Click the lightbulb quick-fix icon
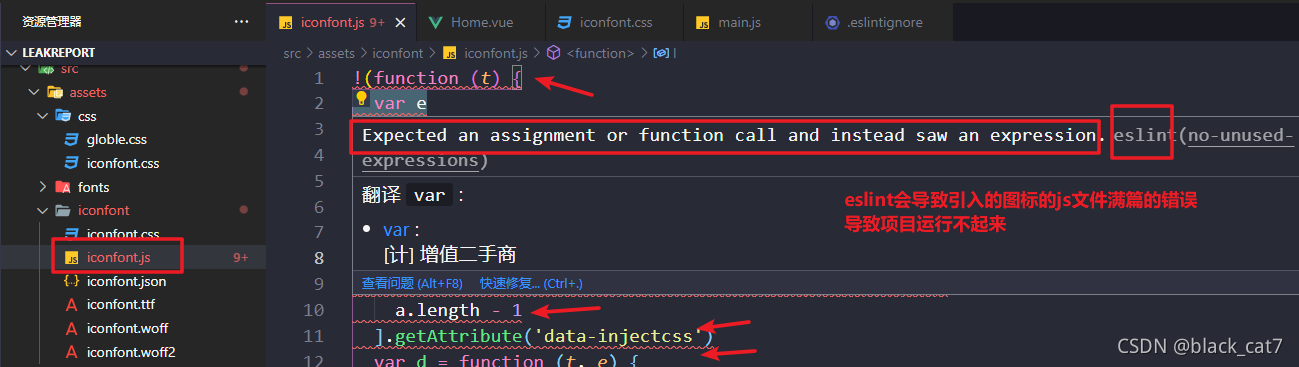 pos(363,98)
